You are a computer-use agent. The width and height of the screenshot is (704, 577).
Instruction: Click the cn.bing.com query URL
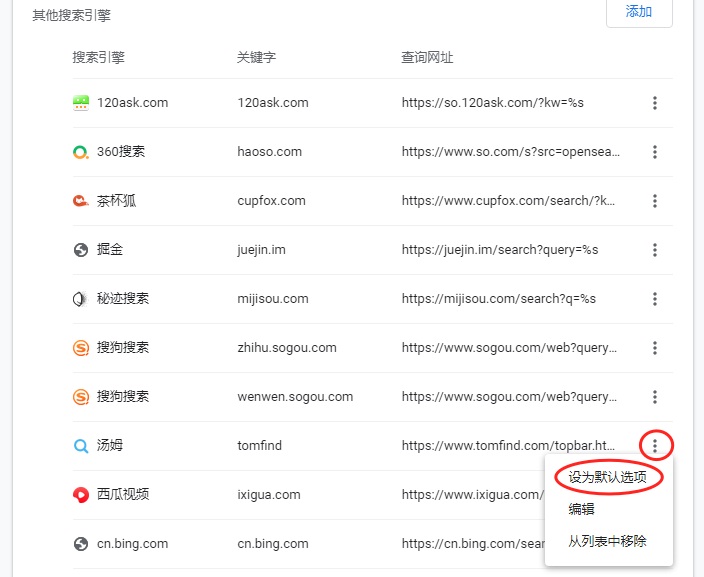pos(473,543)
